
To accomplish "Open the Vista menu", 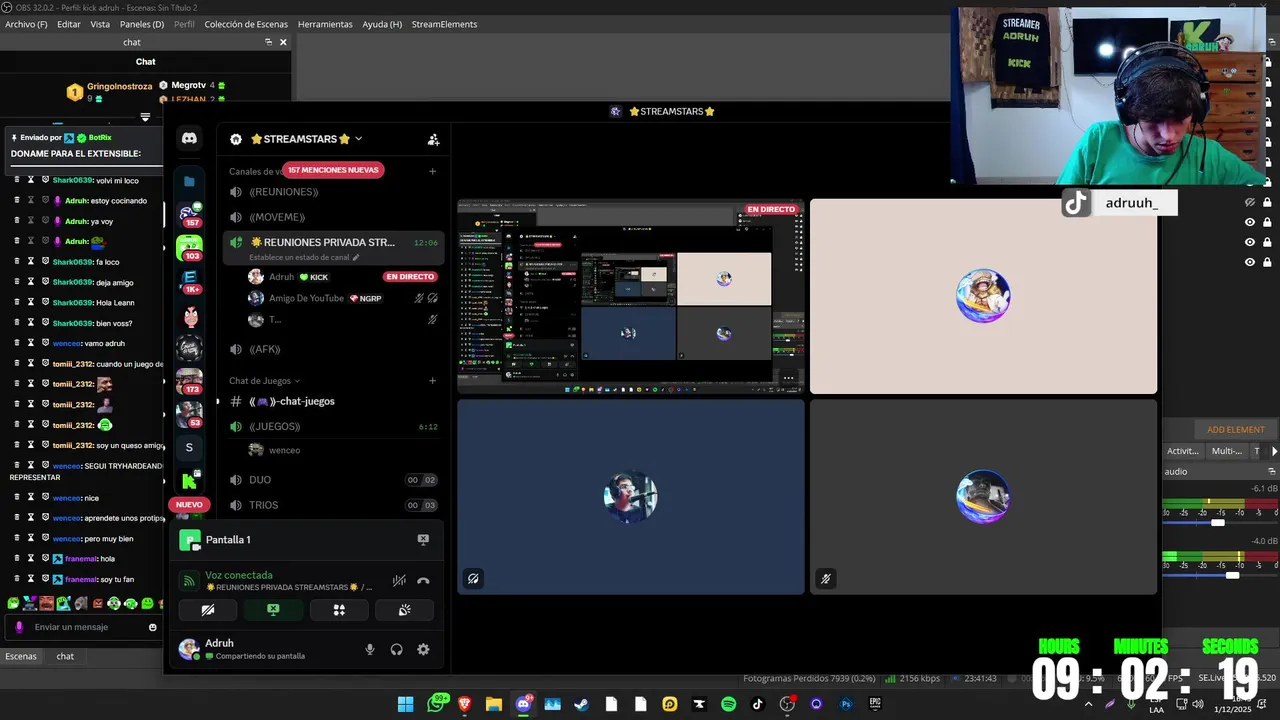I will coord(100,24).
